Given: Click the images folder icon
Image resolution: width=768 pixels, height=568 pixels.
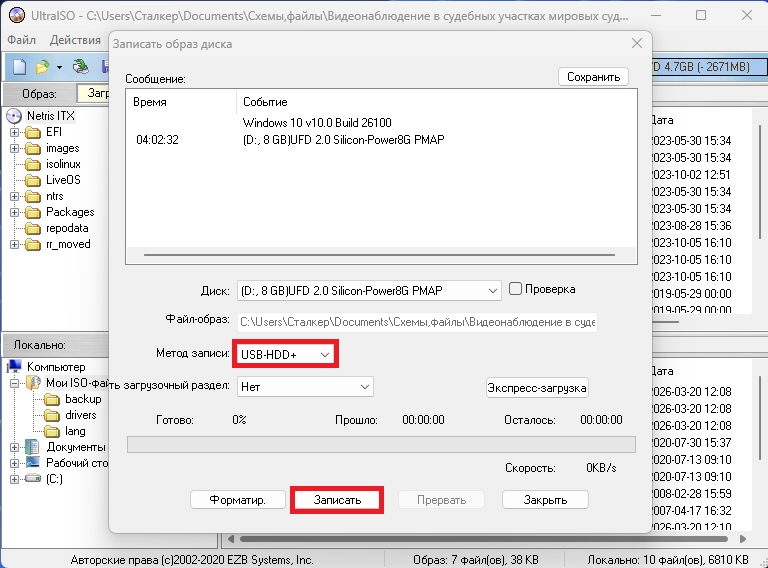Looking at the screenshot, I should 33,149.
